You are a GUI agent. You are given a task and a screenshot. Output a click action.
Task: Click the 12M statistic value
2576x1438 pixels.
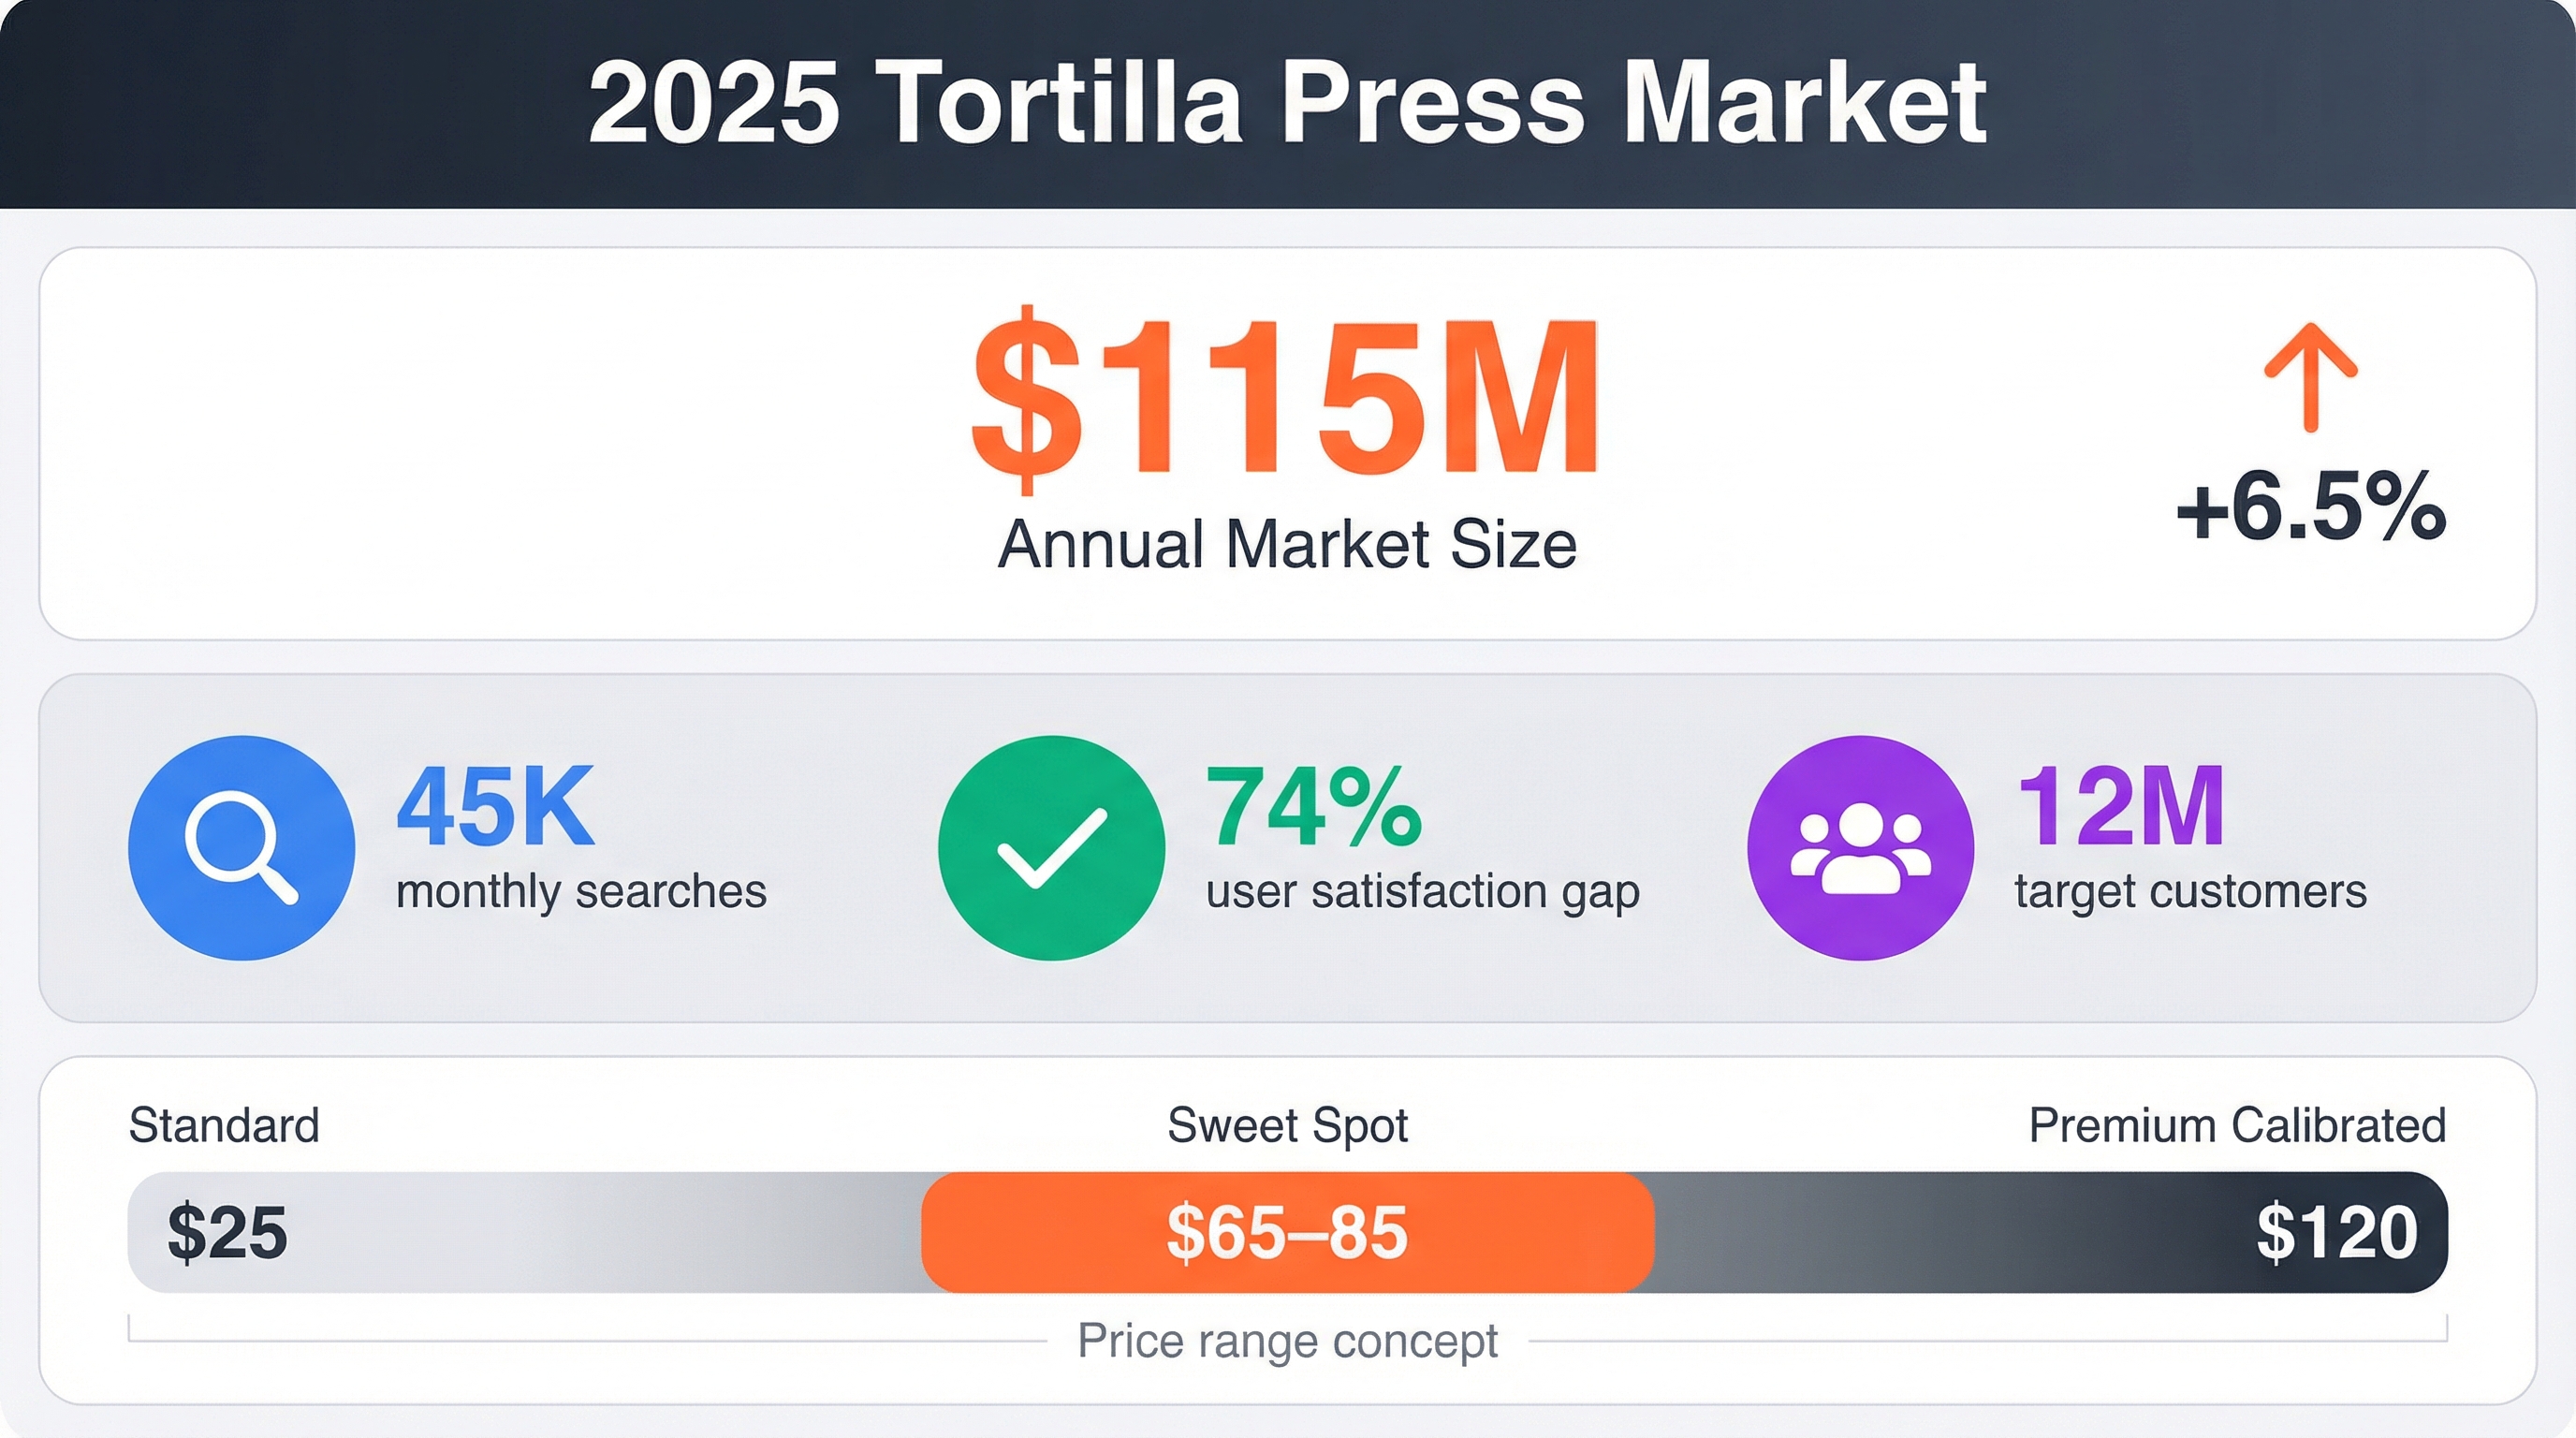(2120, 806)
